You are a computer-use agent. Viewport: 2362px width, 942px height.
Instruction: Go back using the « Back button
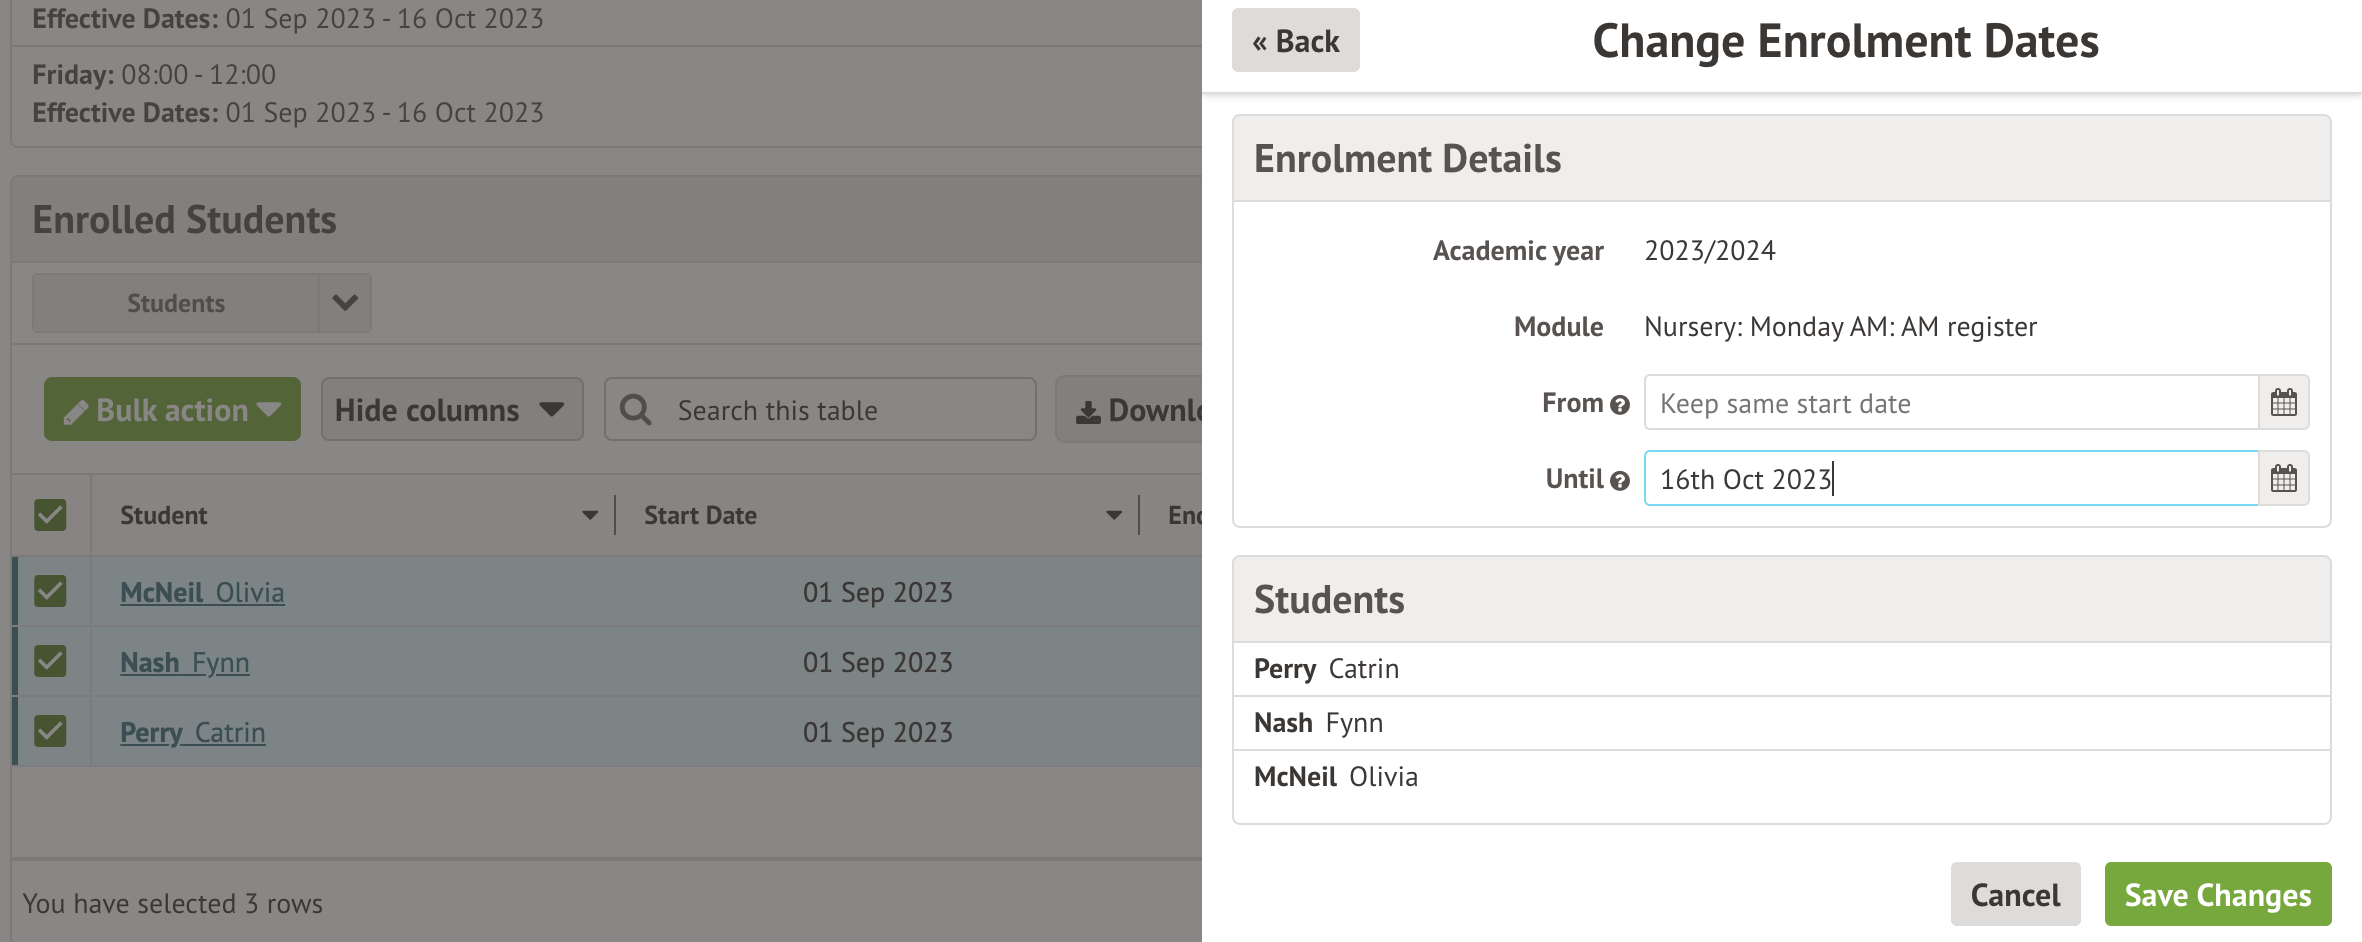(1295, 41)
